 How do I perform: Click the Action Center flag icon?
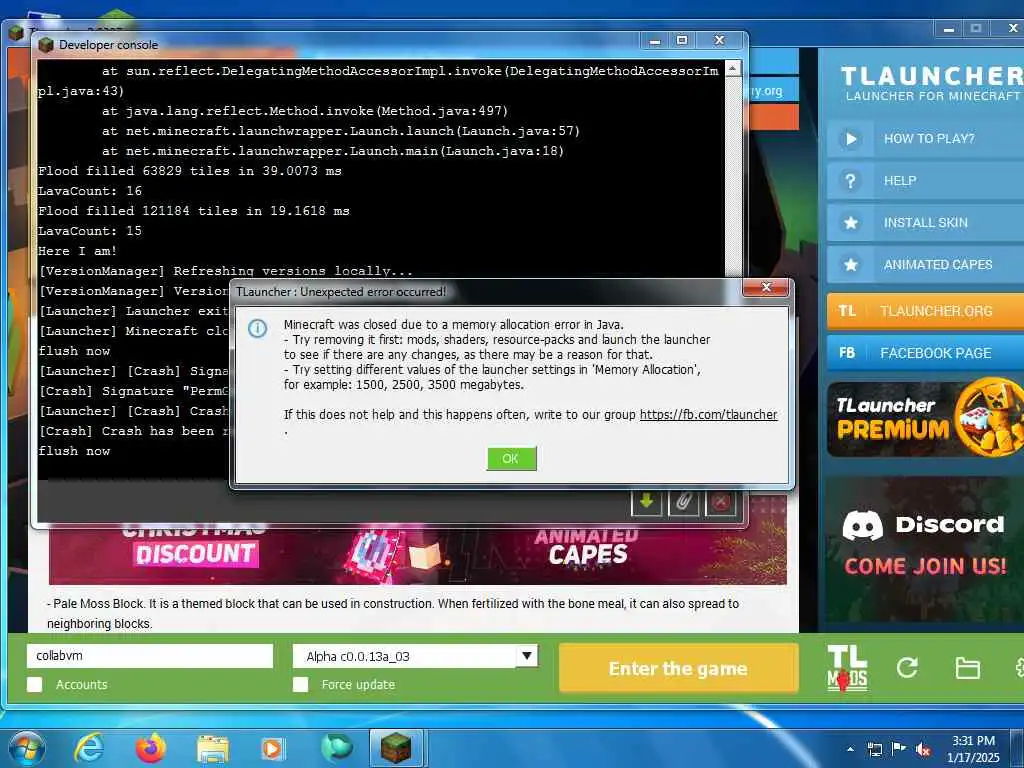pyautogui.click(x=899, y=748)
